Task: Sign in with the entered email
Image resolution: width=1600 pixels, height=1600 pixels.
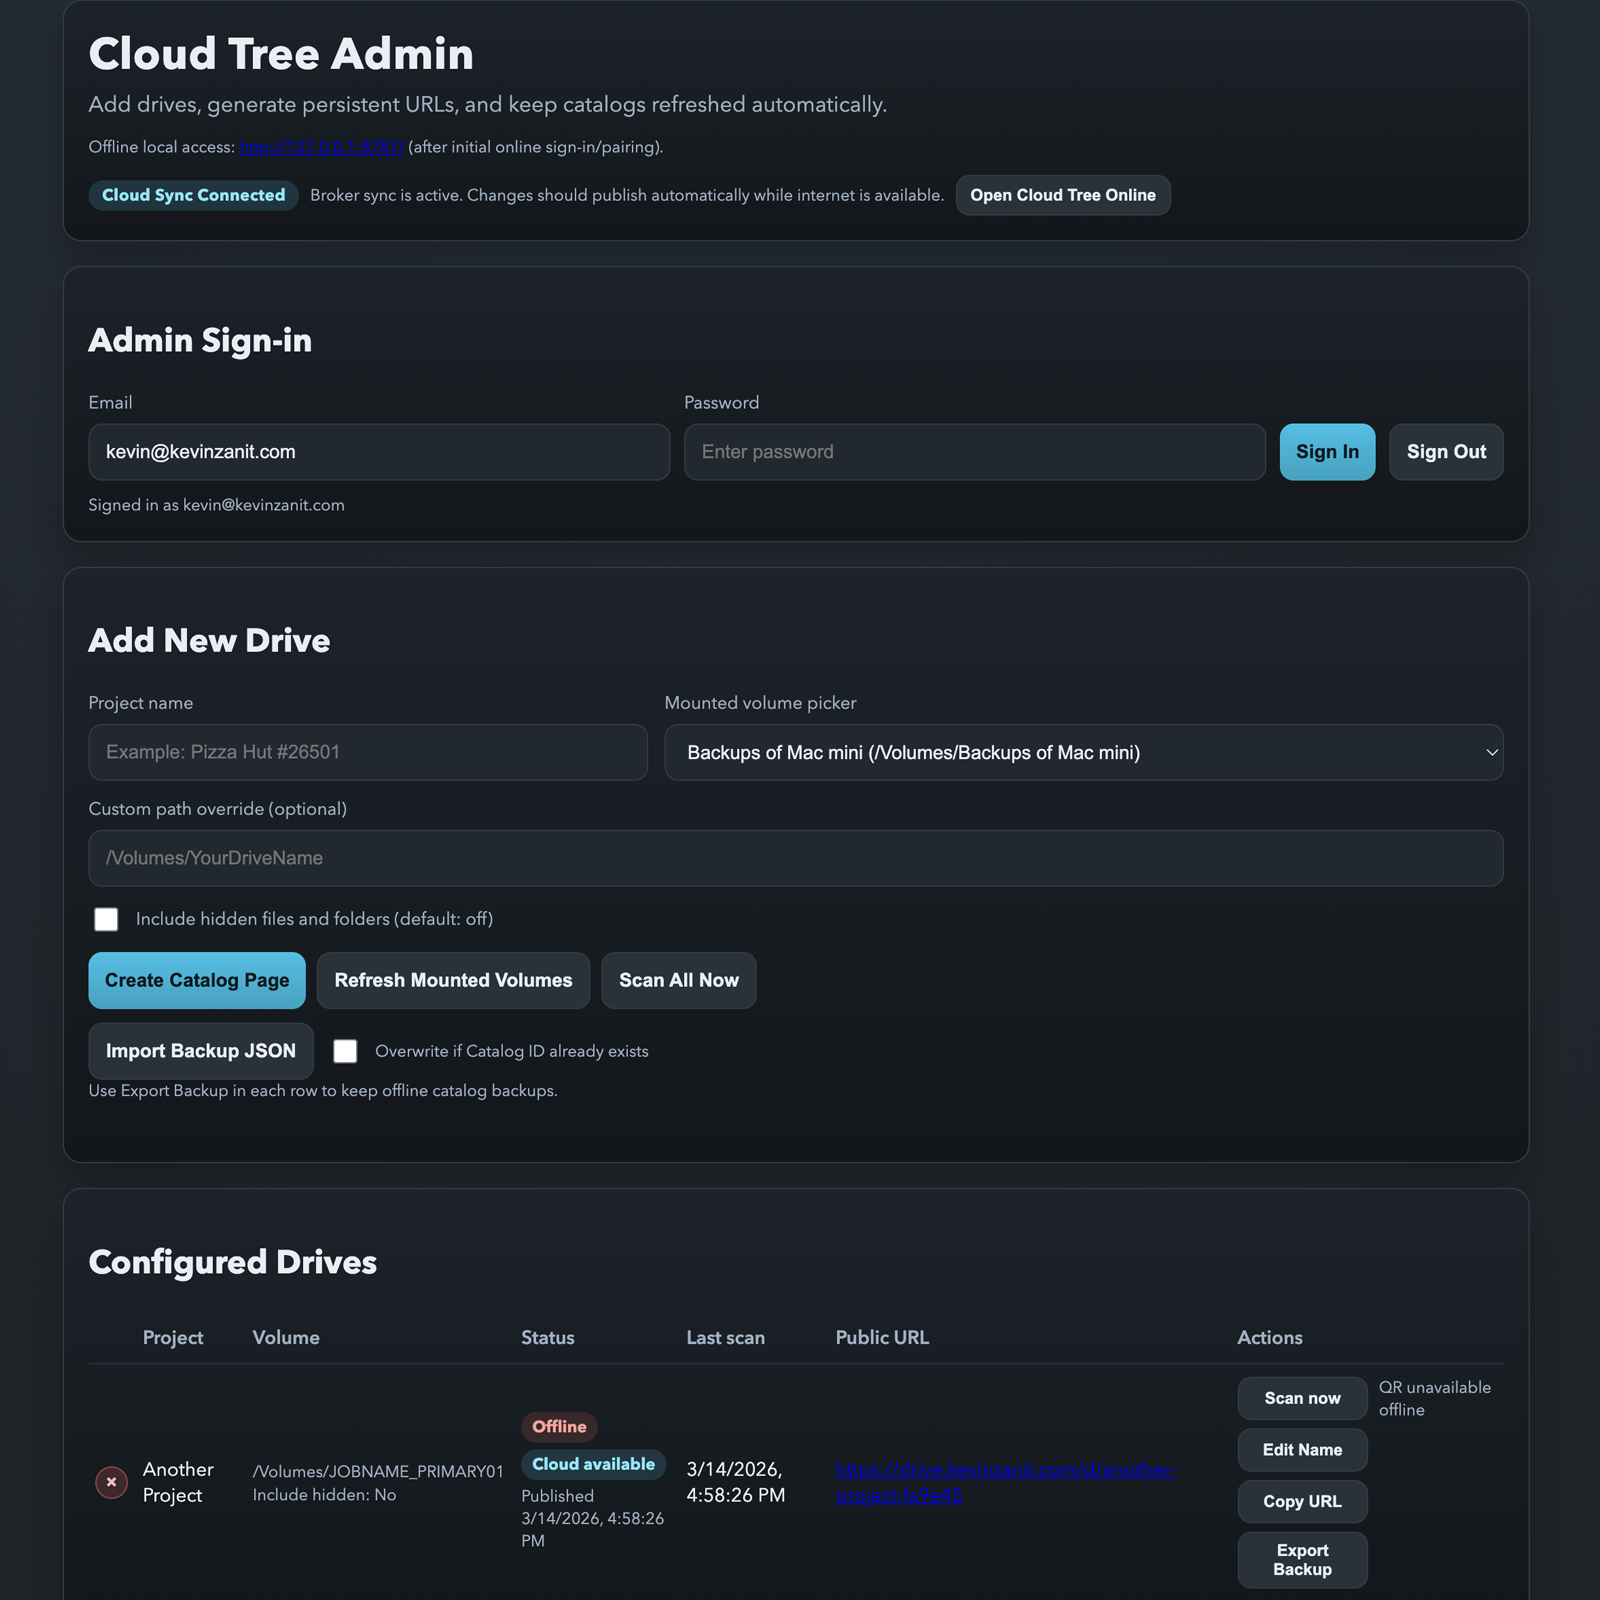Action: click(x=1327, y=452)
